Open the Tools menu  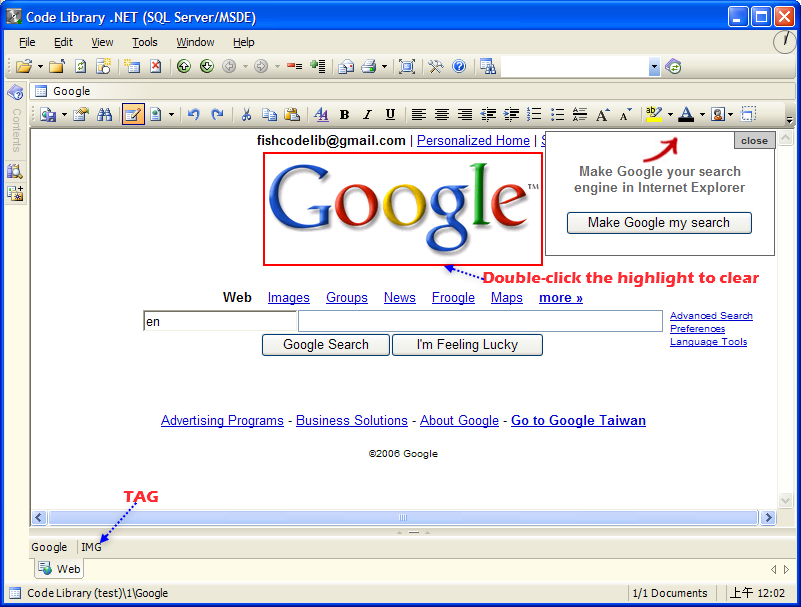click(x=145, y=42)
